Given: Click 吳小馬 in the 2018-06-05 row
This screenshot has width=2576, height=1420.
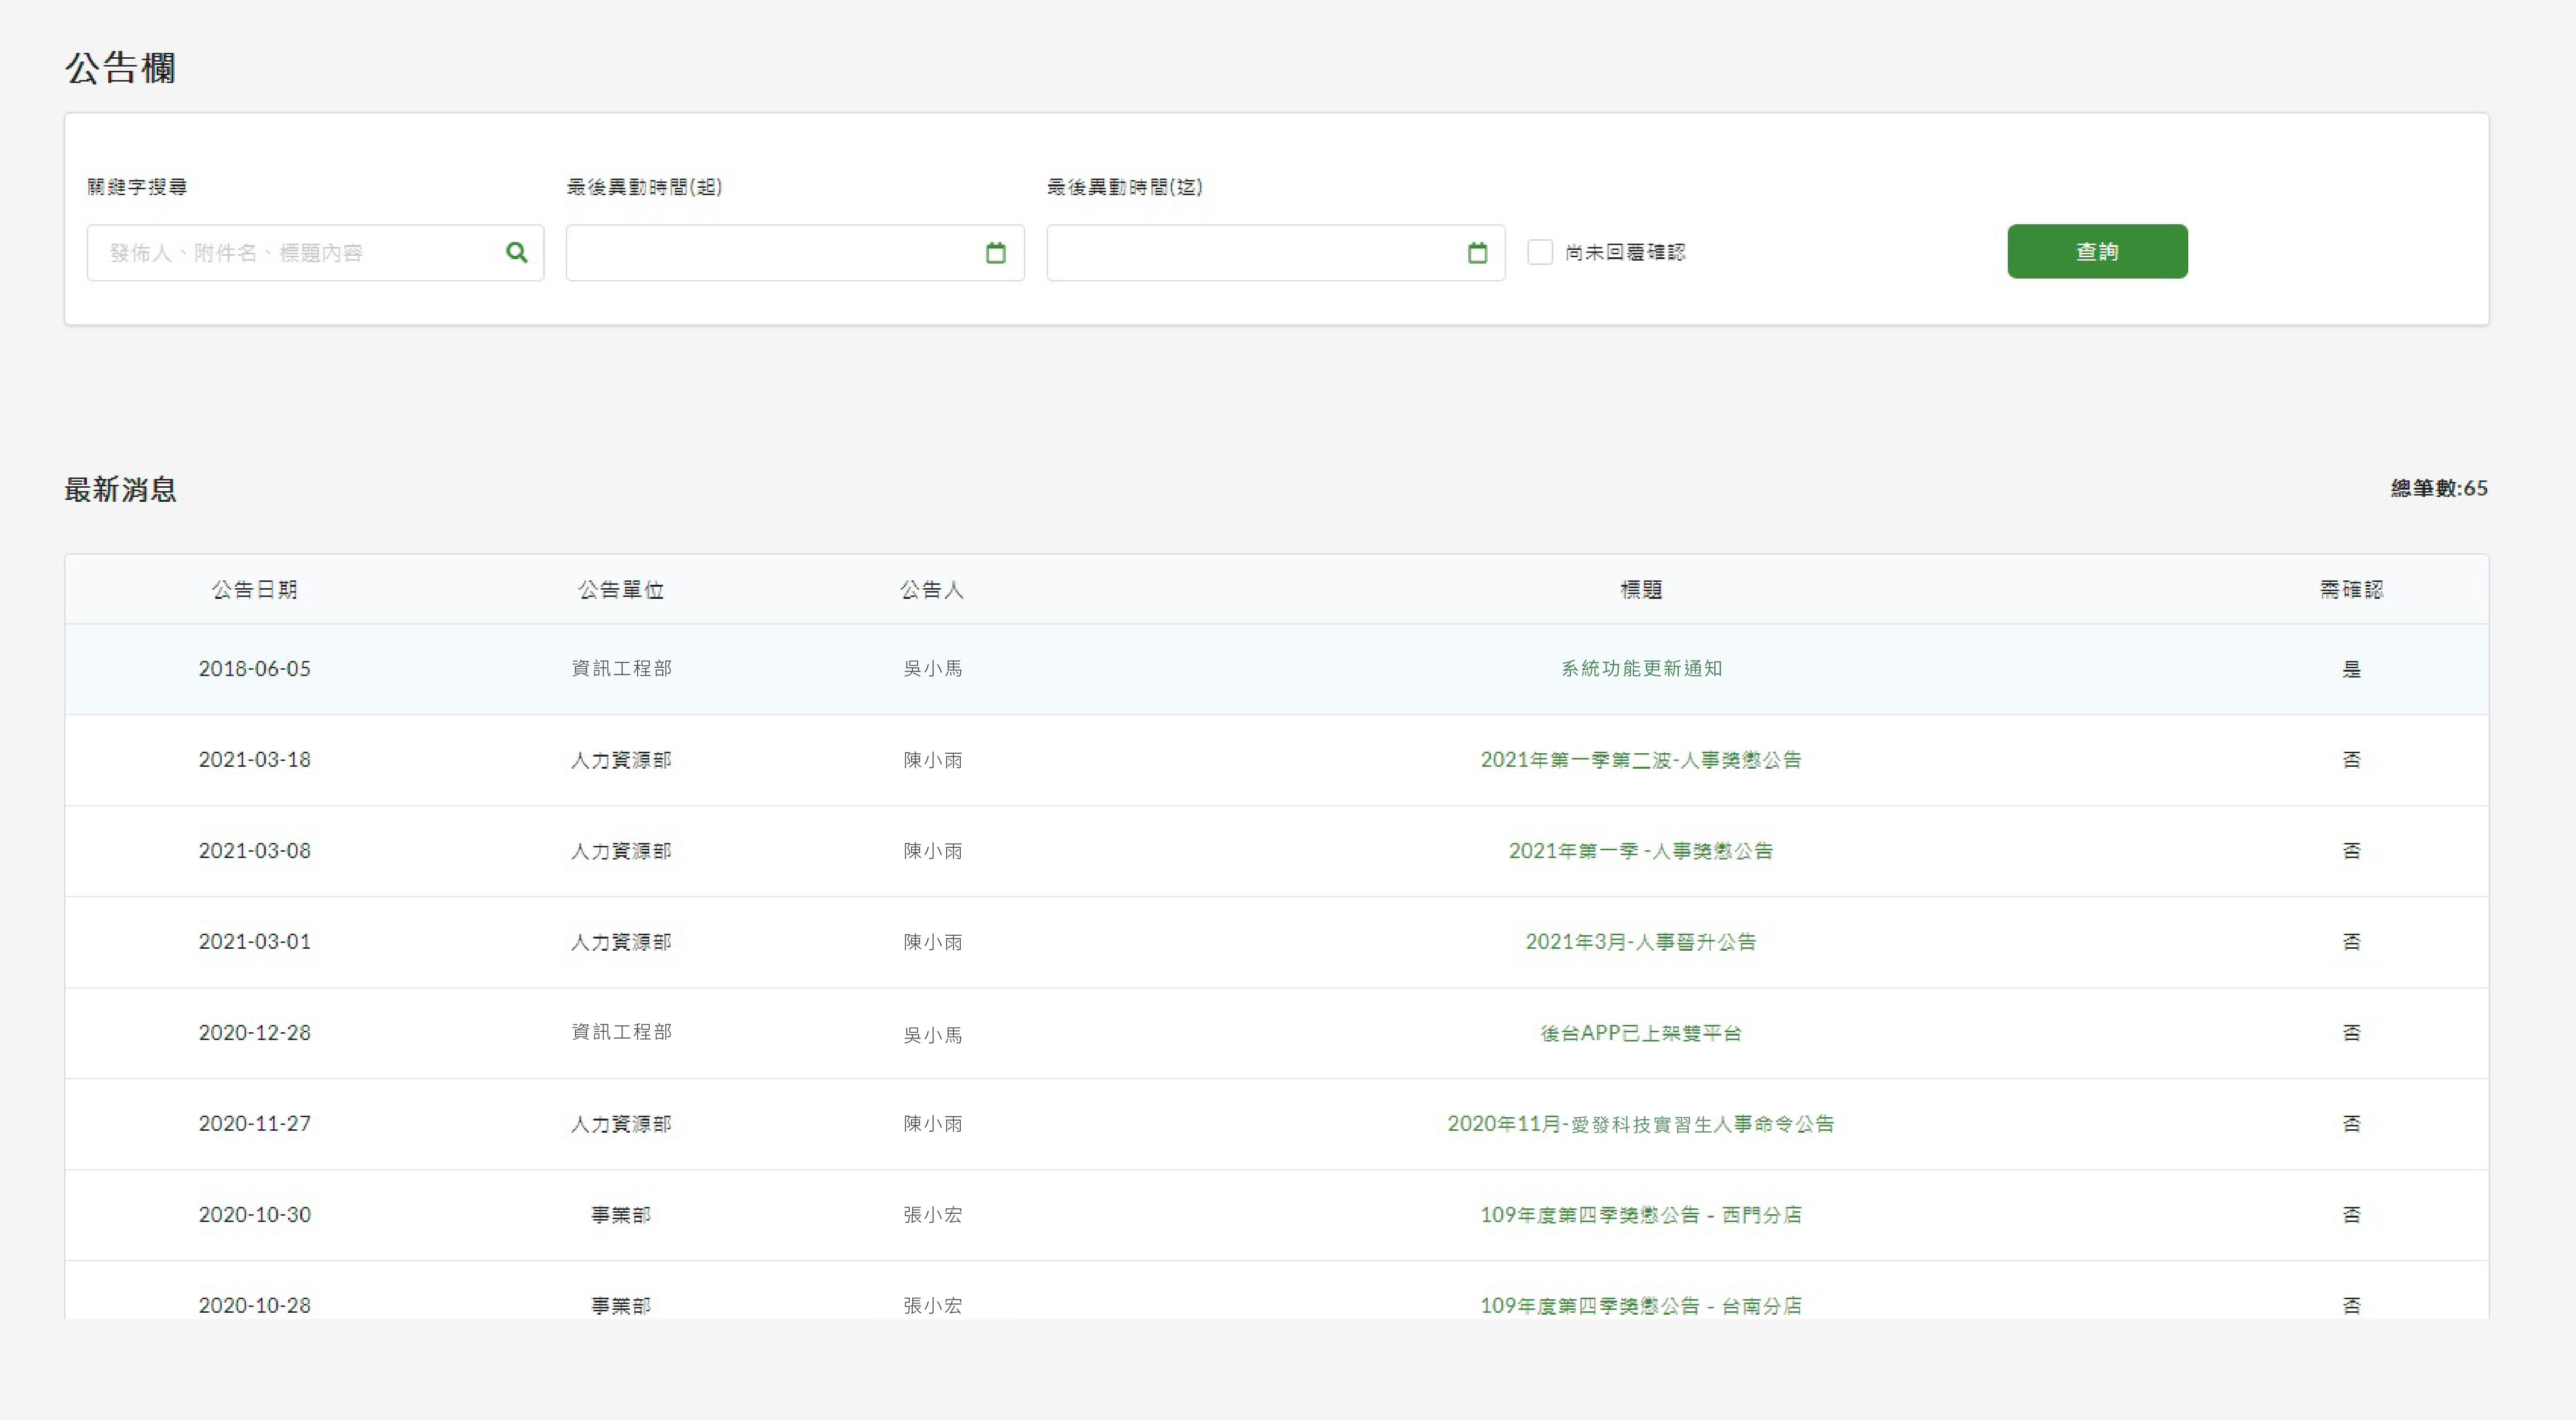Looking at the screenshot, I should 932,669.
